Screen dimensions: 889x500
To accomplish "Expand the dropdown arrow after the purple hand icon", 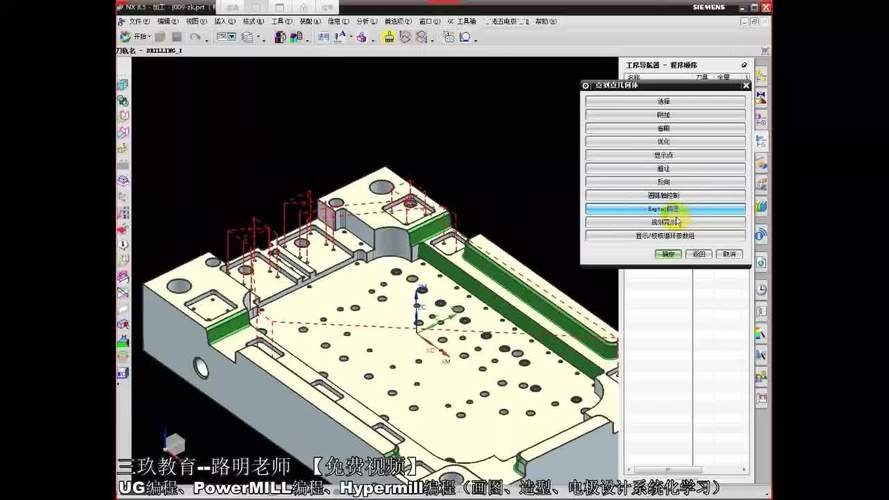I will point(372,40).
